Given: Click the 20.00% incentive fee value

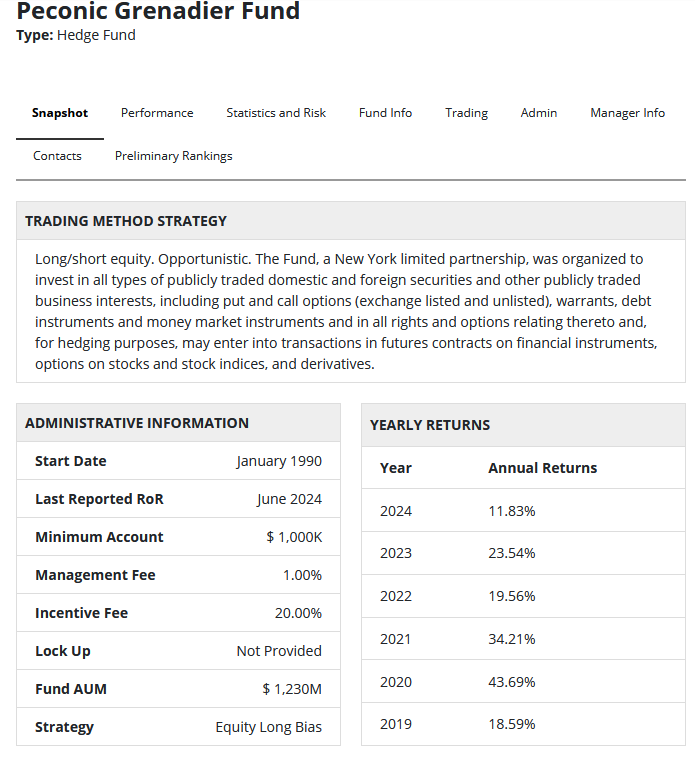Looking at the screenshot, I should click(x=298, y=613).
